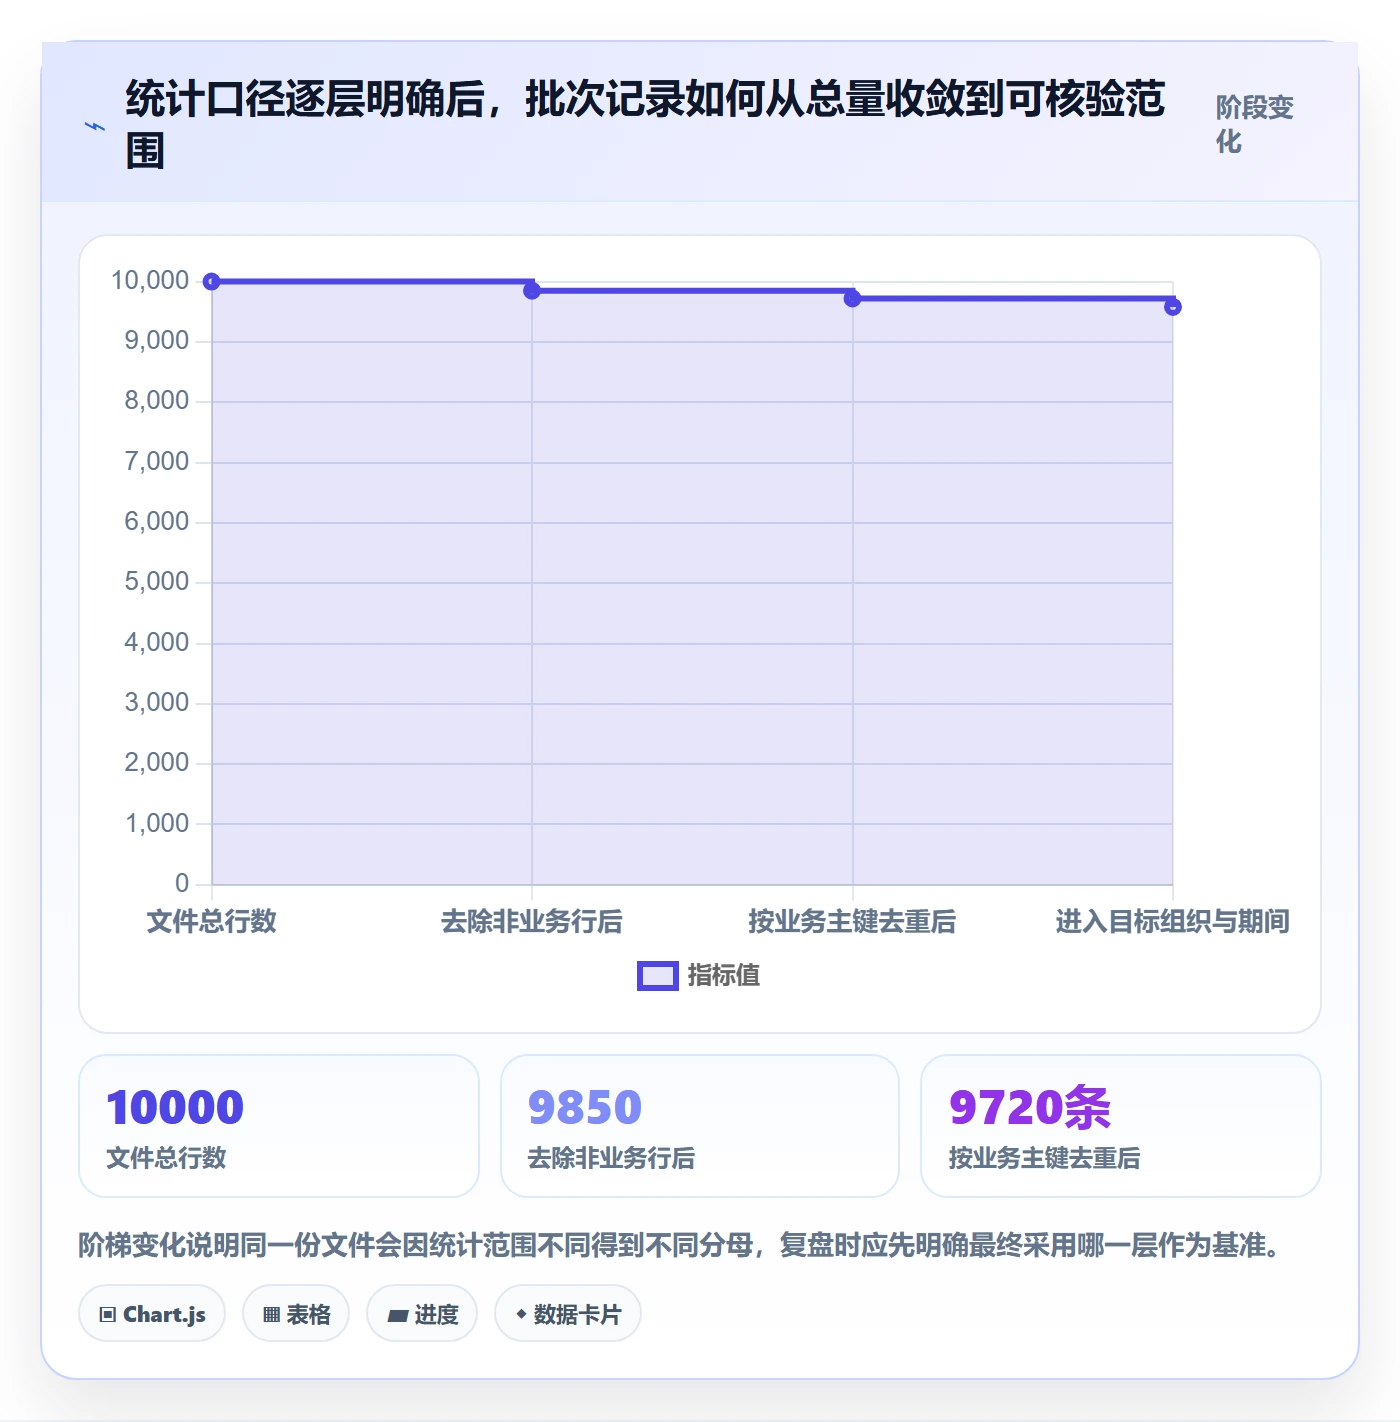
Task: Click the 指标值 legend label
Action: [x=724, y=976]
